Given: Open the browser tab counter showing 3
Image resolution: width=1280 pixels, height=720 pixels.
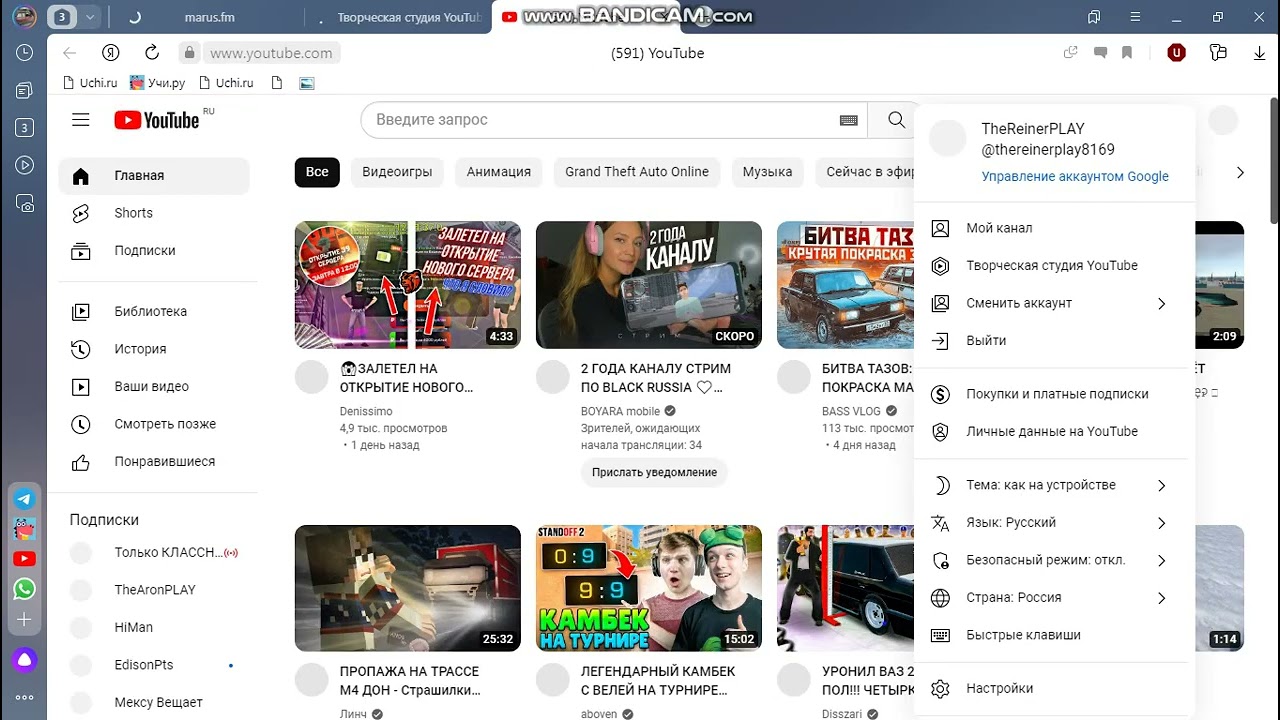Looking at the screenshot, I should [63, 17].
